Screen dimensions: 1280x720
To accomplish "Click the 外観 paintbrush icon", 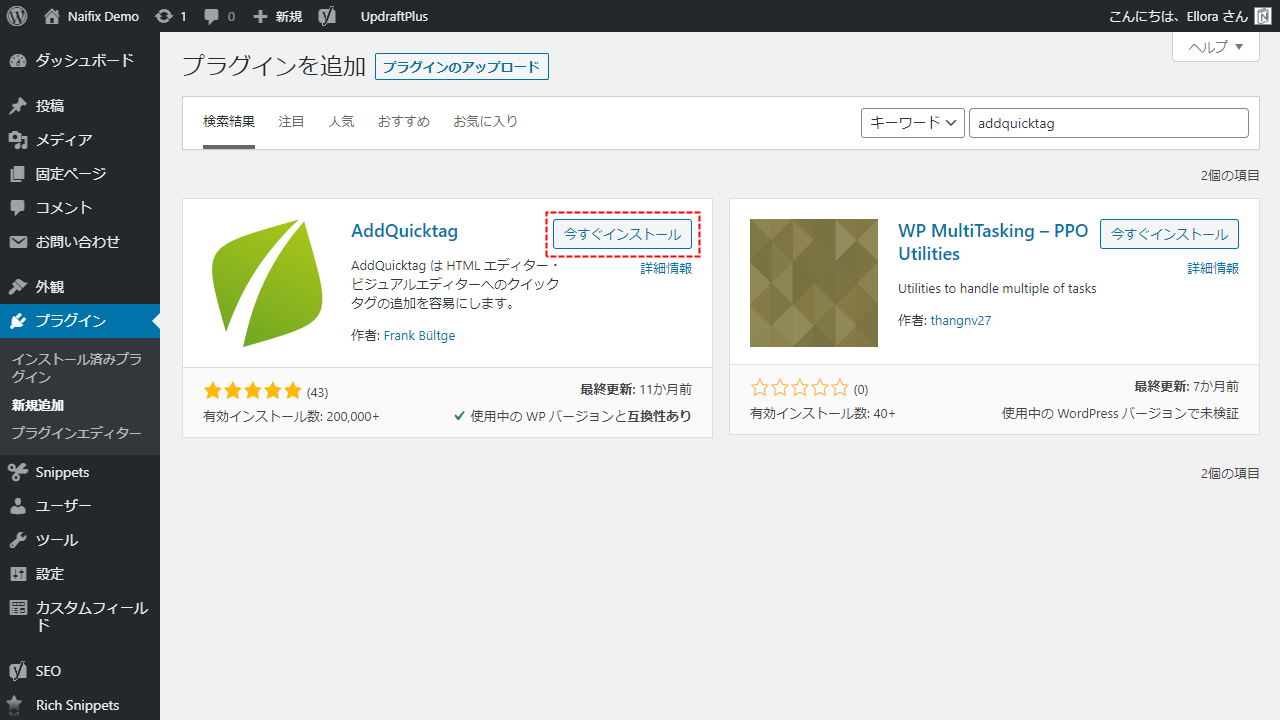I will click(x=18, y=287).
